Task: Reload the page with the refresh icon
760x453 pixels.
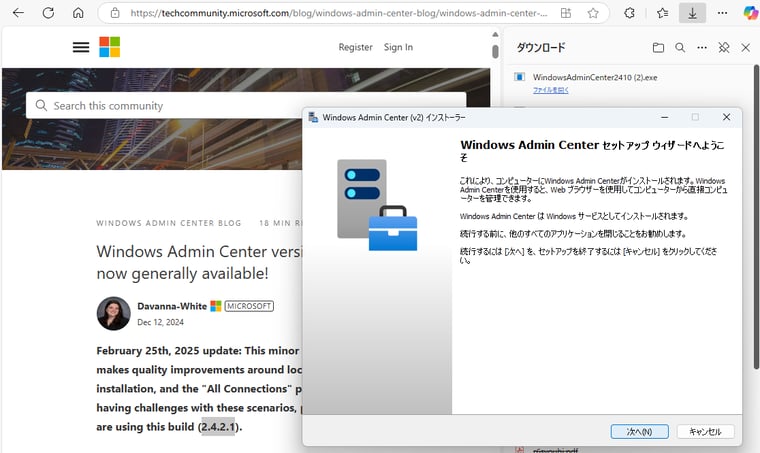Action: pyautogui.click(x=48, y=13)
